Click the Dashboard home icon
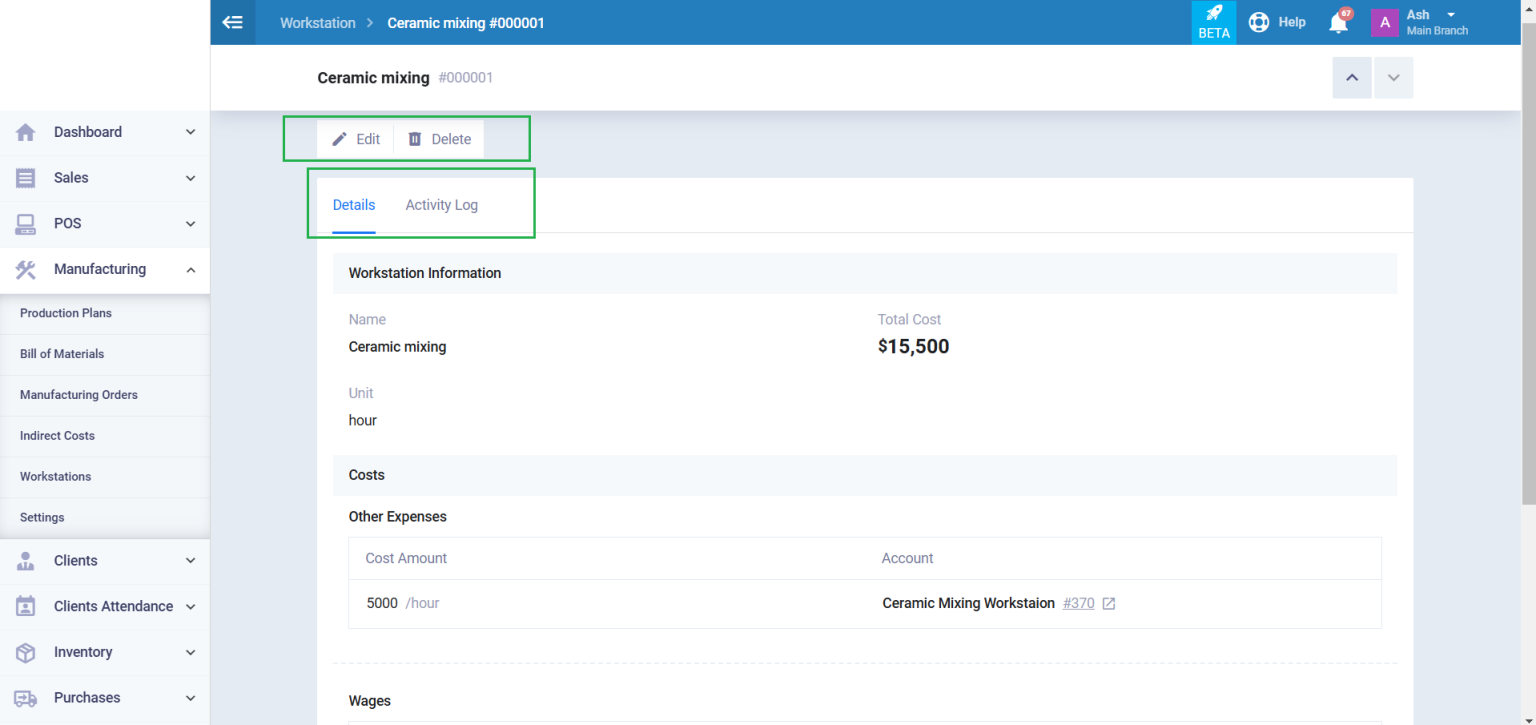The width and height of the screenshot is (1536, 725). (x=26, y=132)
